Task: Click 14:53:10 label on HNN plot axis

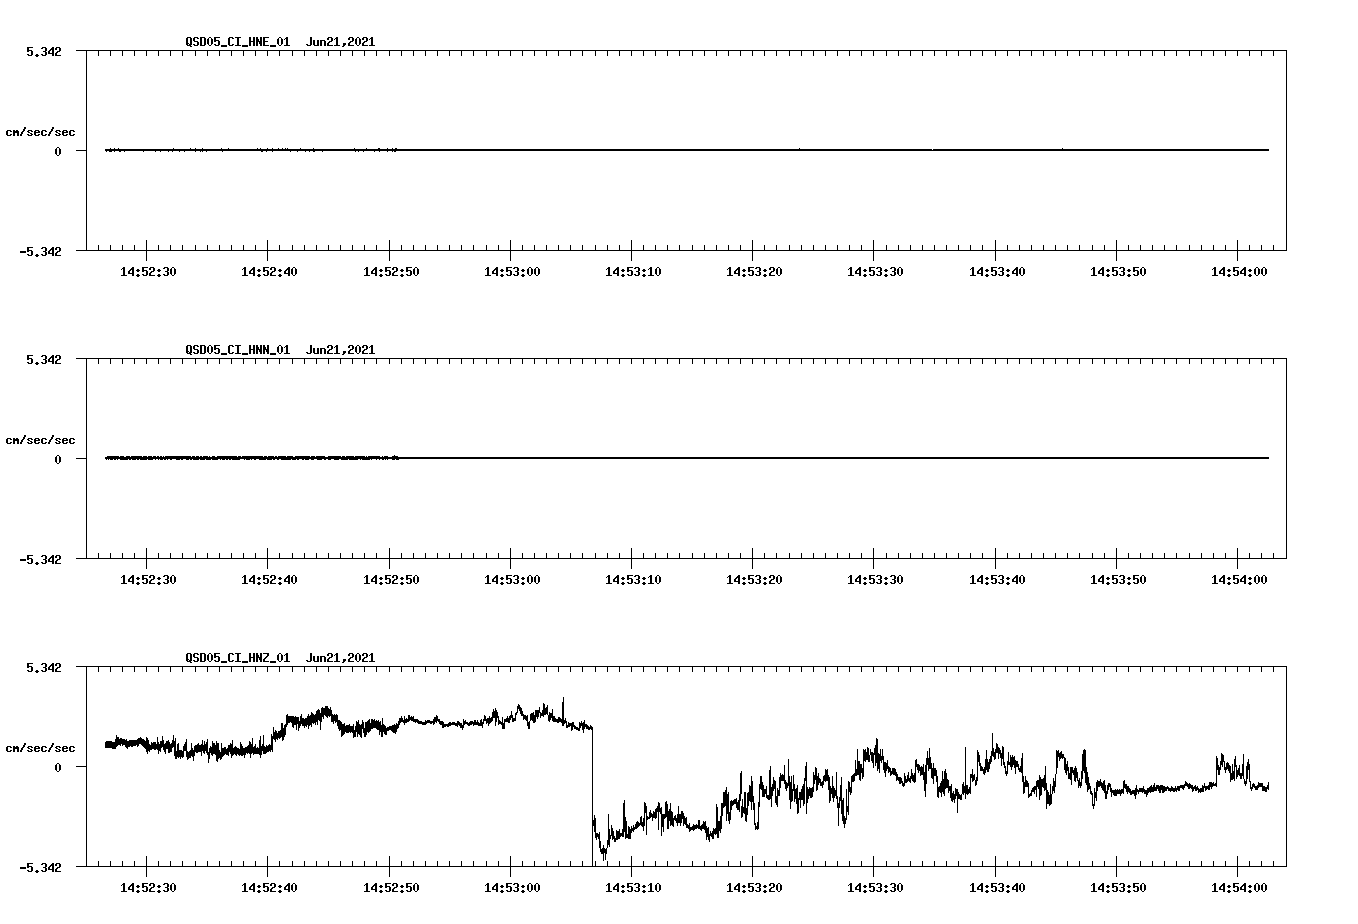Action: click(632, 579)
